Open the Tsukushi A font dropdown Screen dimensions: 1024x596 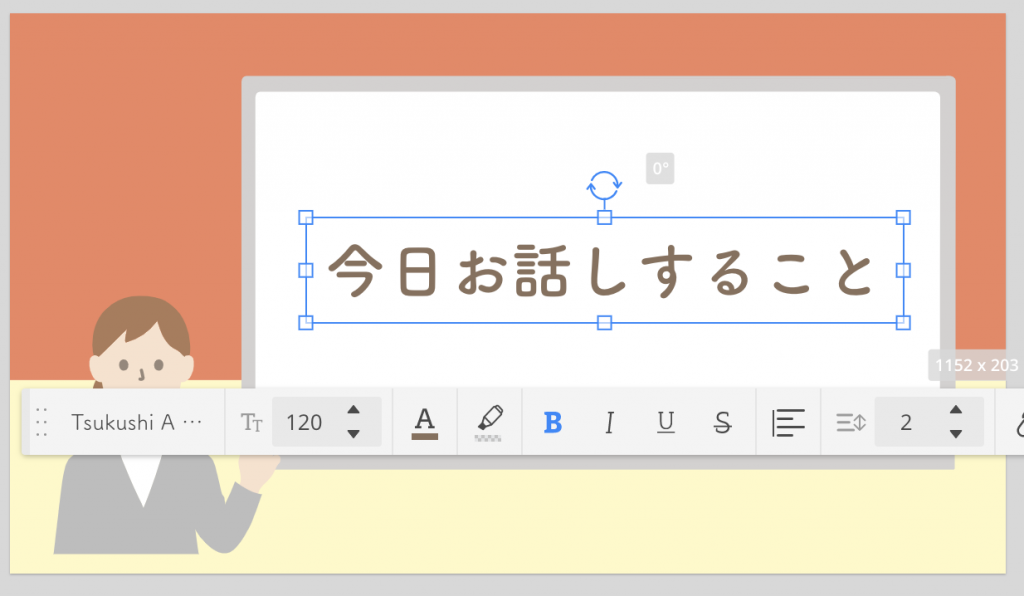(x=136, y=422)
